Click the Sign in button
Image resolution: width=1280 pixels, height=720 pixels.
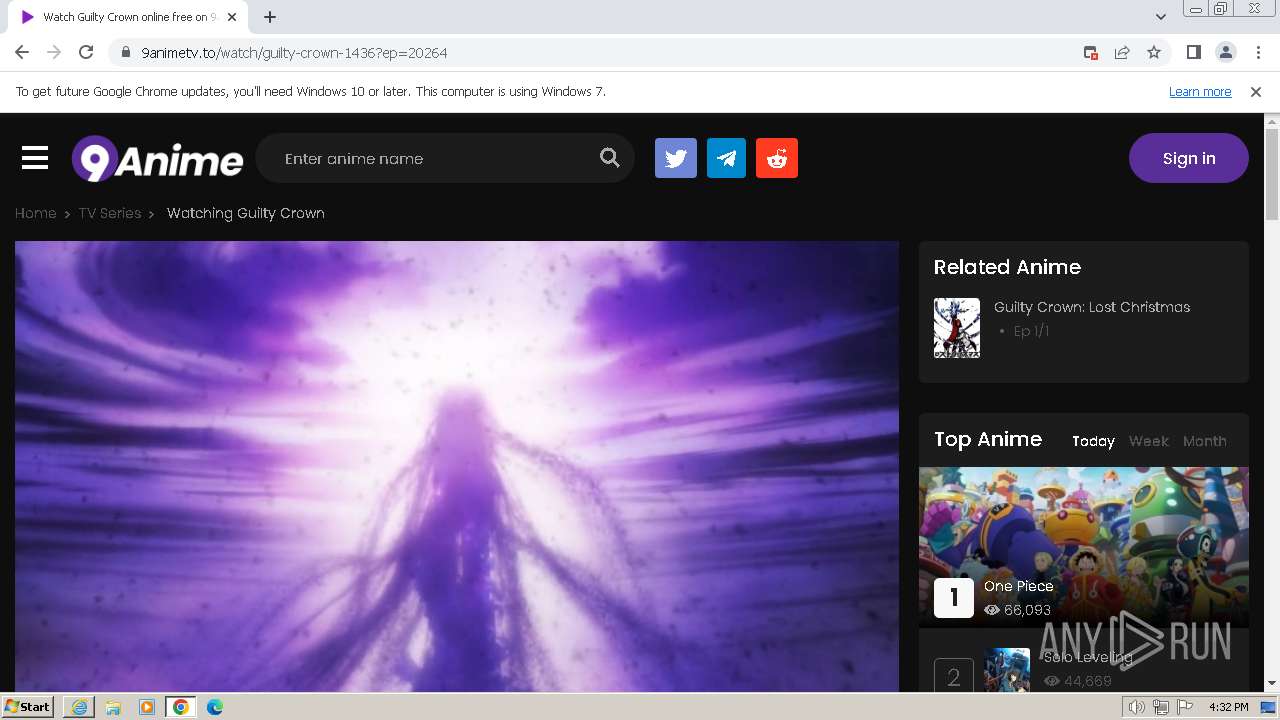1189,158
